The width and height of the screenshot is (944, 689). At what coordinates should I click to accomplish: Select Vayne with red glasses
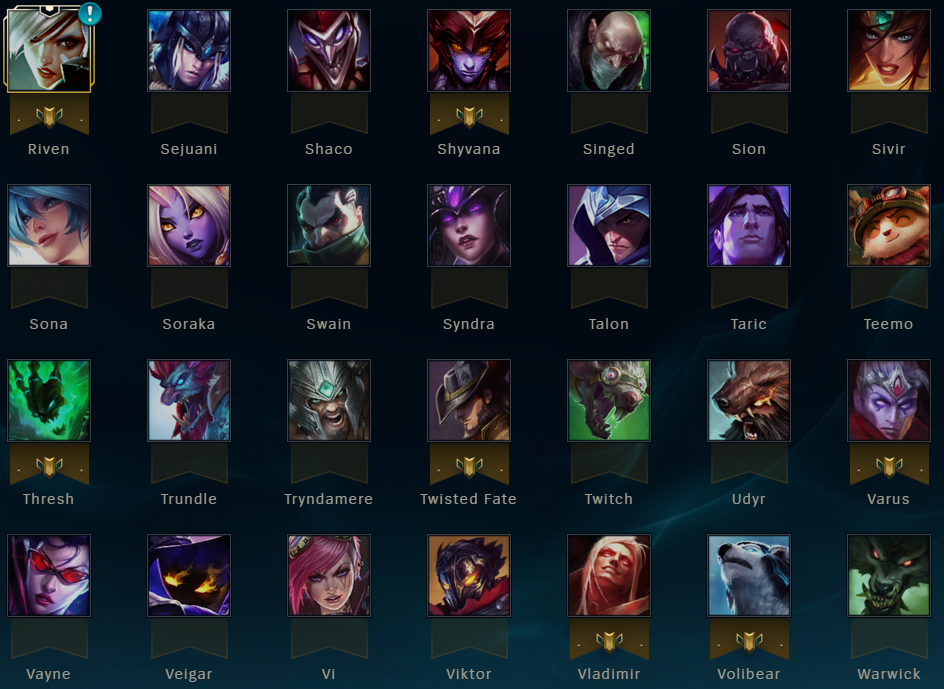pyautogui.click(x=49, y=575)
